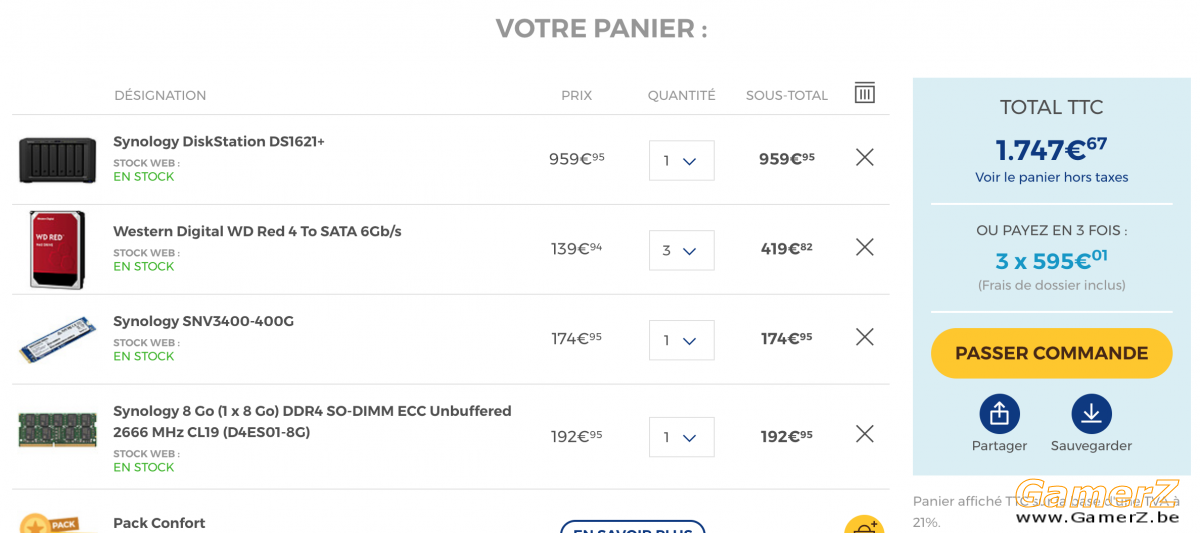Click the Partager share icon
The width and height of the screenshot is (1200, 533).
[x=999, y=414]
